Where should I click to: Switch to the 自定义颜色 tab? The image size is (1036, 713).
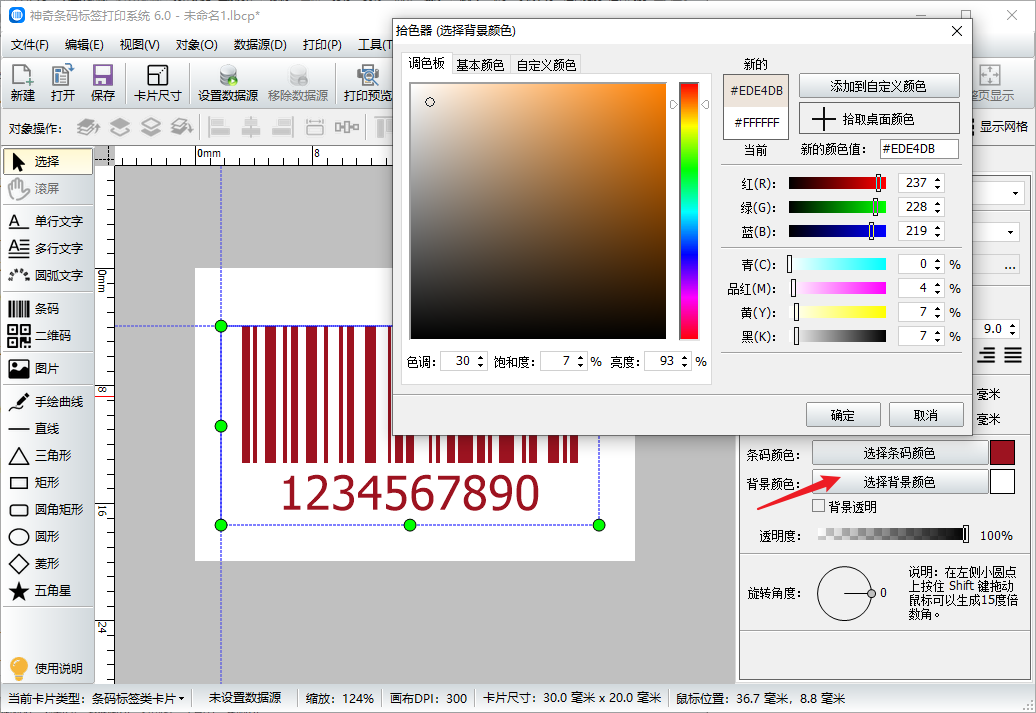point(546,65)
